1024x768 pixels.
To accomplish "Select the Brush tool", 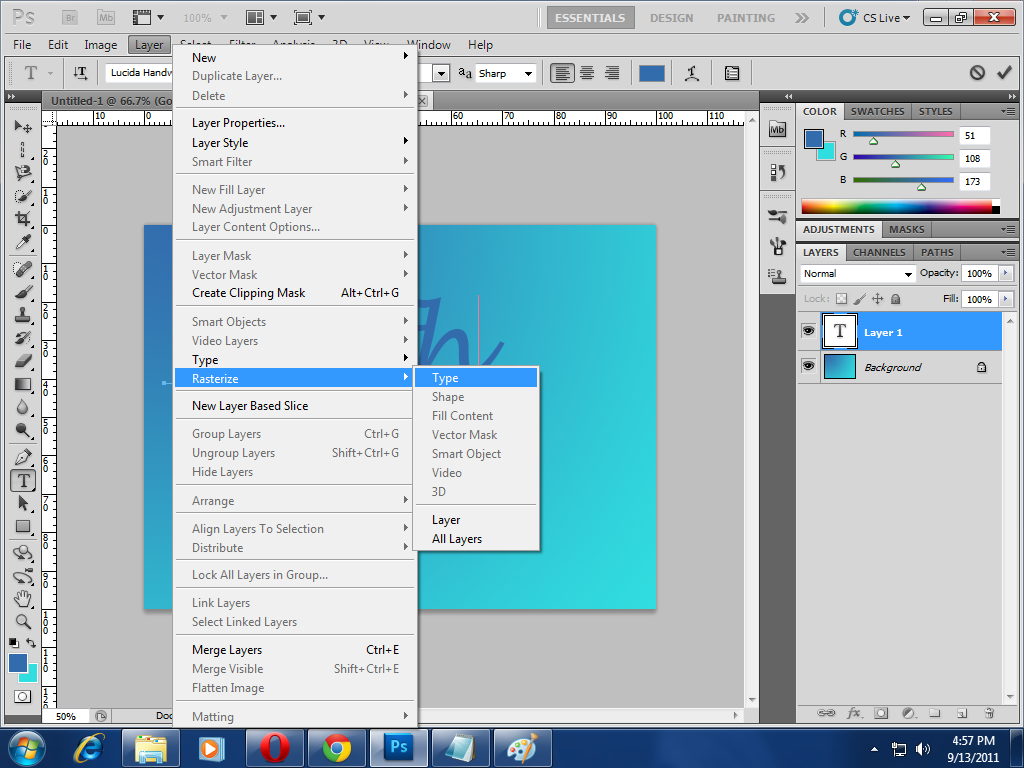I will pos(24,291).
